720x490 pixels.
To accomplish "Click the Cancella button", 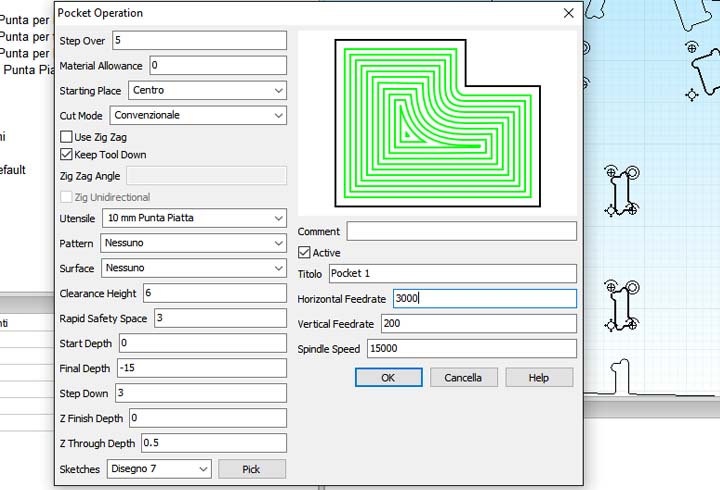I will pyautogui.click(x=464, y=377).
